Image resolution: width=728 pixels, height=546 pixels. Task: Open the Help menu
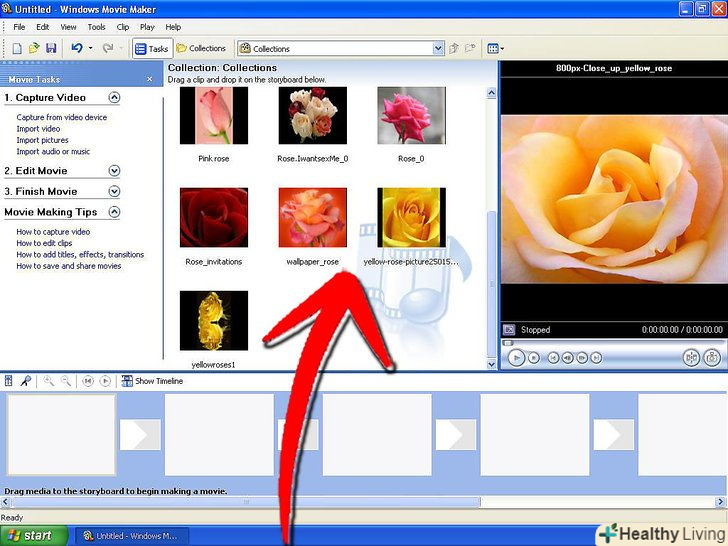(x=173, y=27)
